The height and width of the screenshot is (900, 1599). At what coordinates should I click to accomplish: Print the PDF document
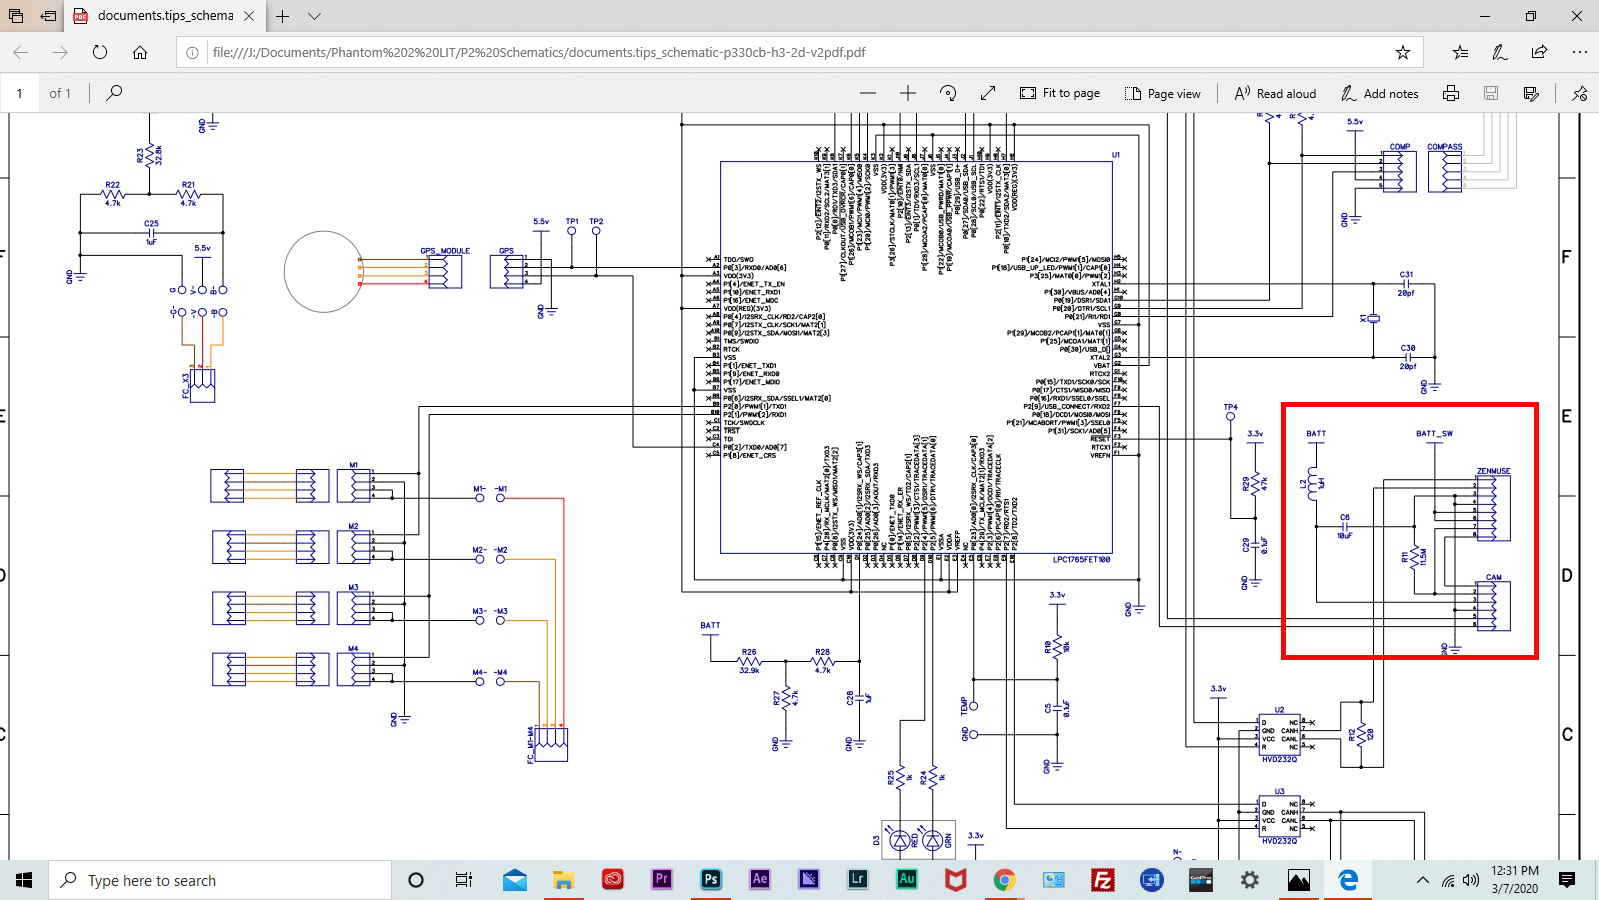point(1451,93)
